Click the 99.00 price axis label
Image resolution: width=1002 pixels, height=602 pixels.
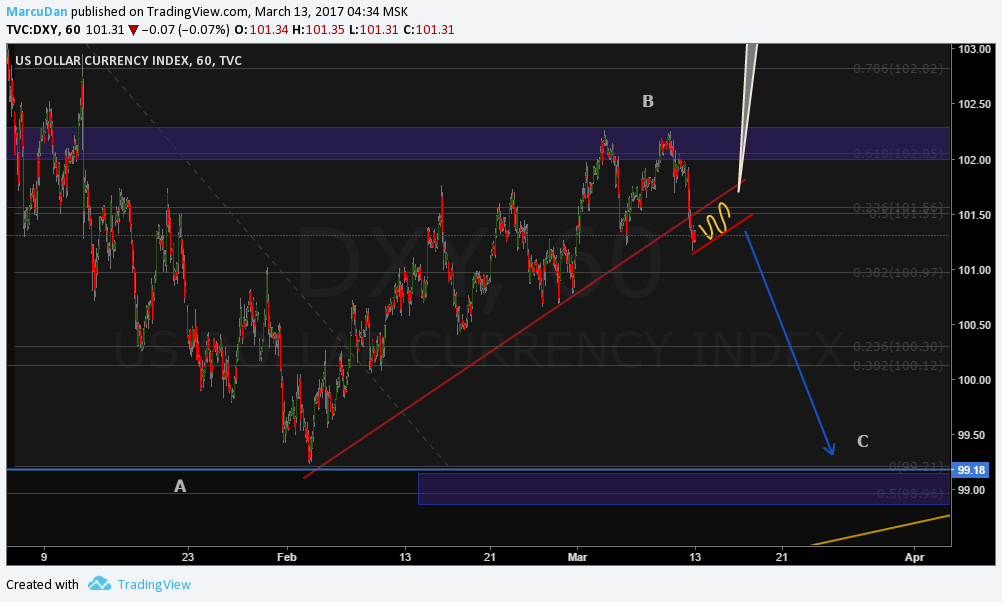tap(972, 490)
